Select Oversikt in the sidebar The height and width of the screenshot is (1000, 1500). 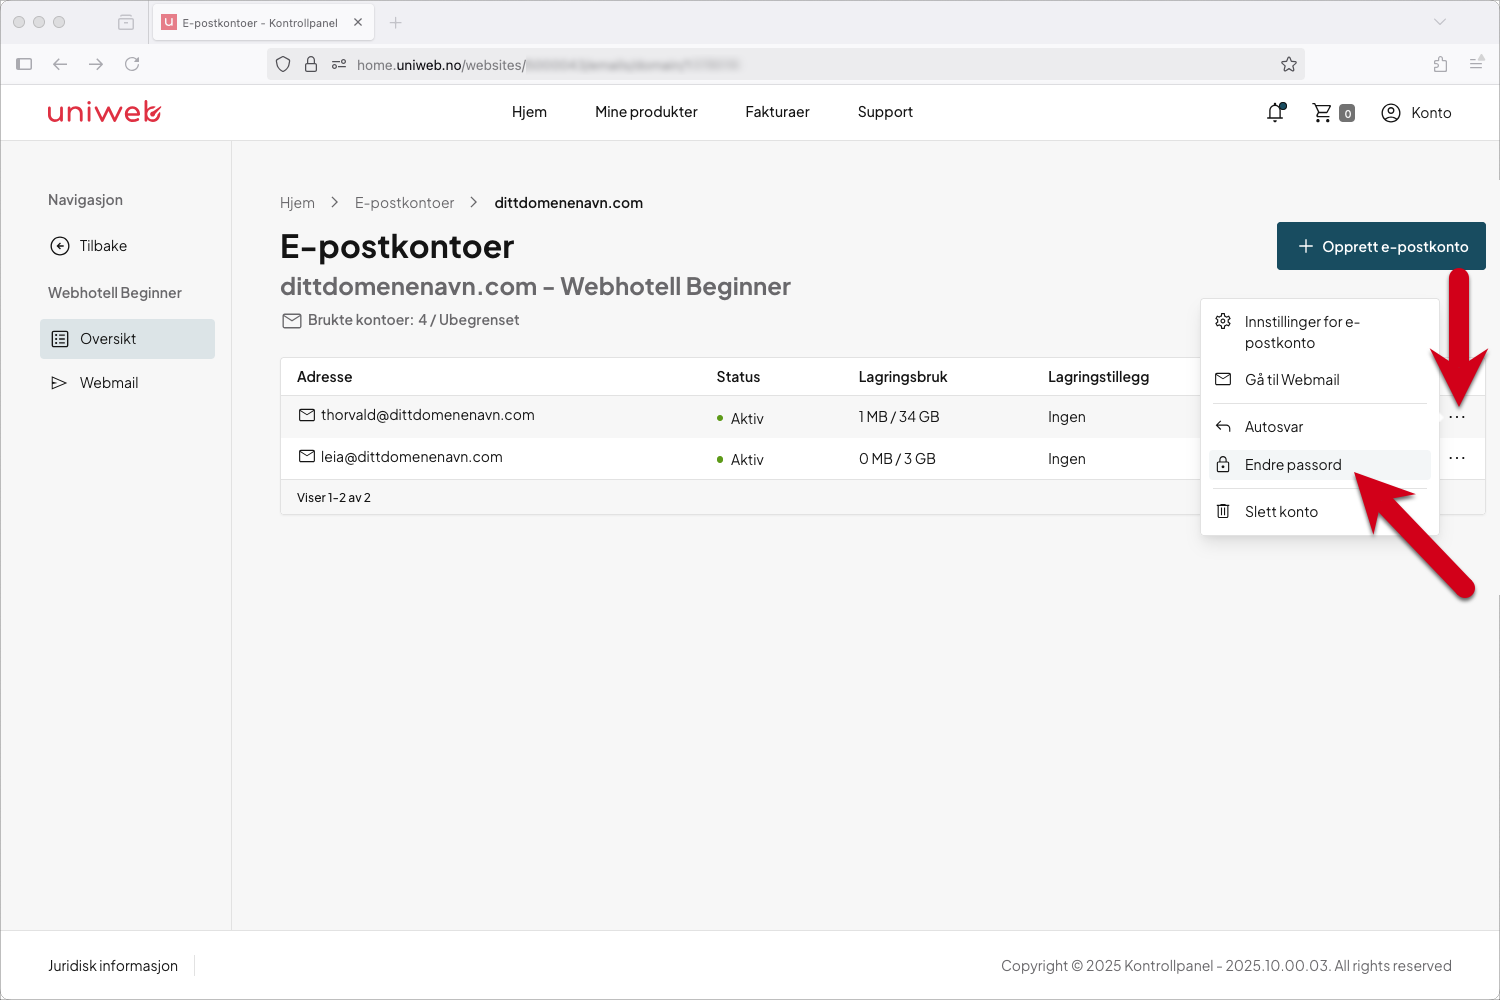coord(127,339)
